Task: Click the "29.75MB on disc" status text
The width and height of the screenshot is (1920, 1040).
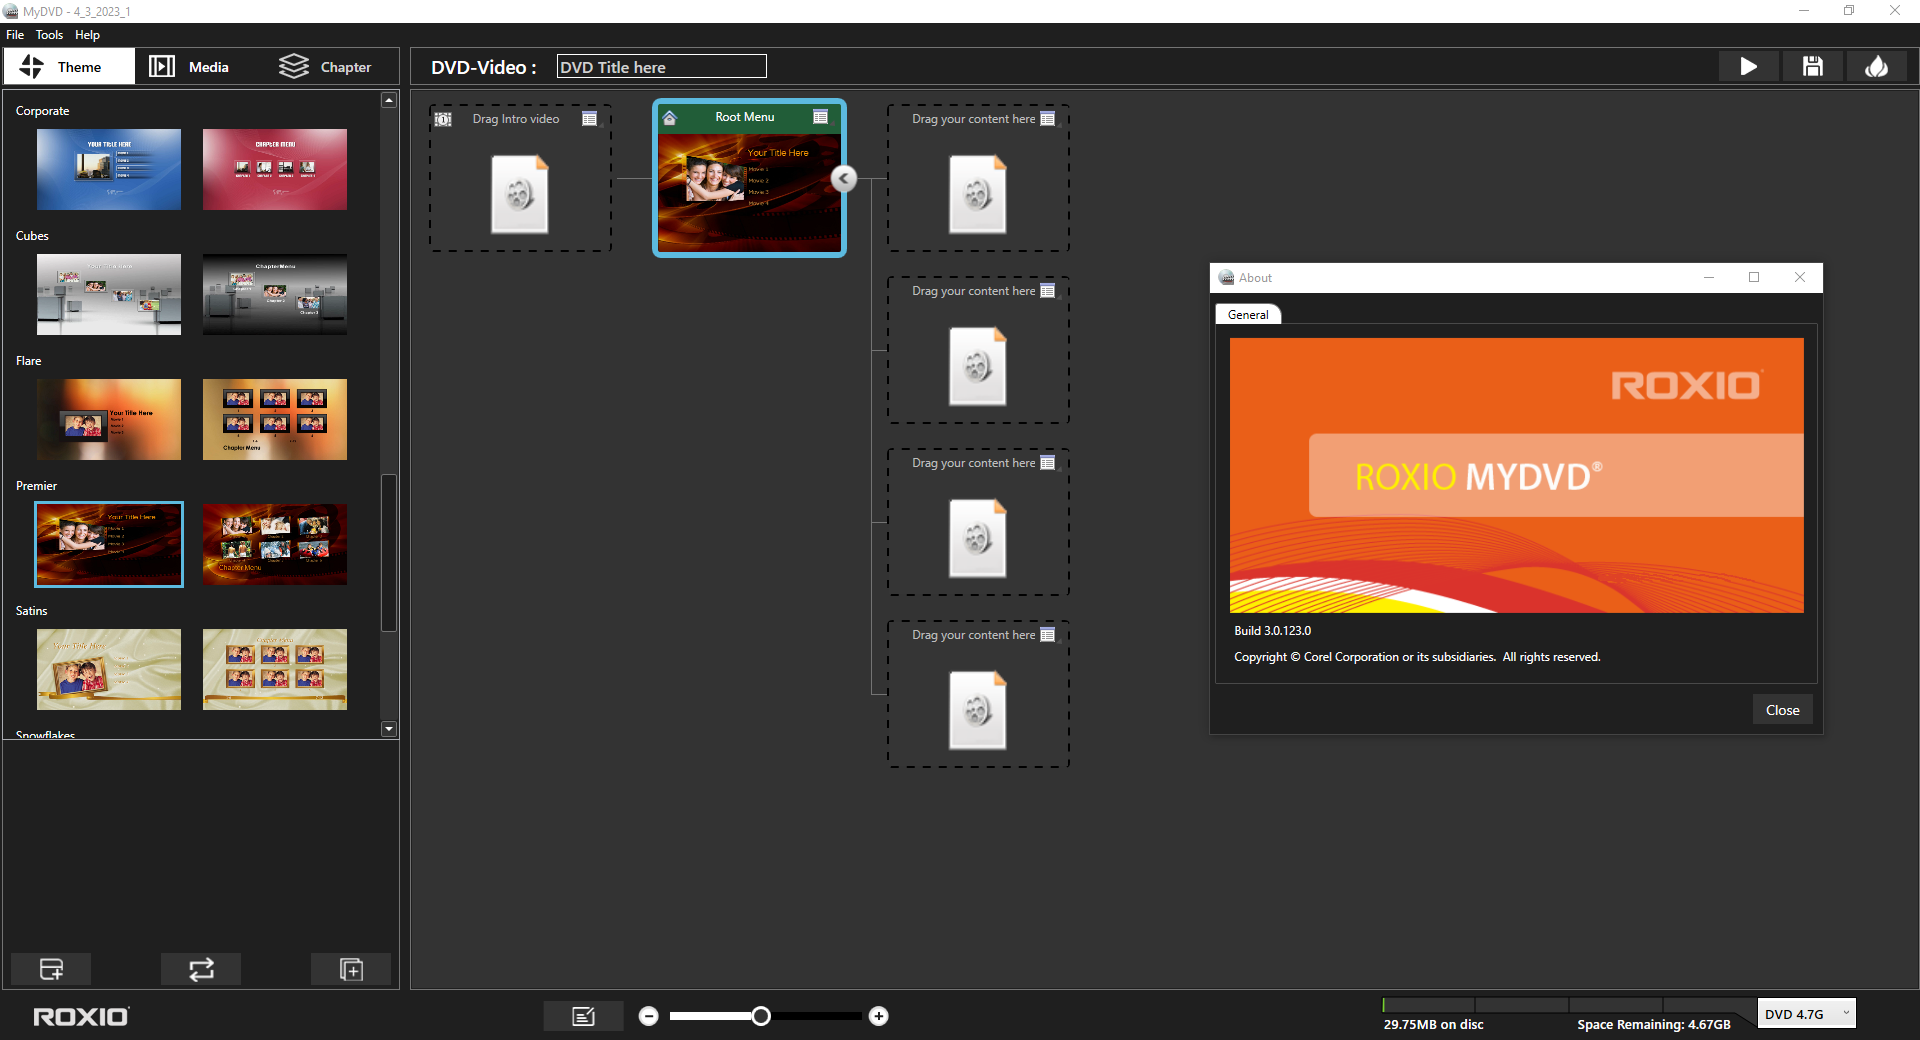Action: click(x=1433, y=1024)
